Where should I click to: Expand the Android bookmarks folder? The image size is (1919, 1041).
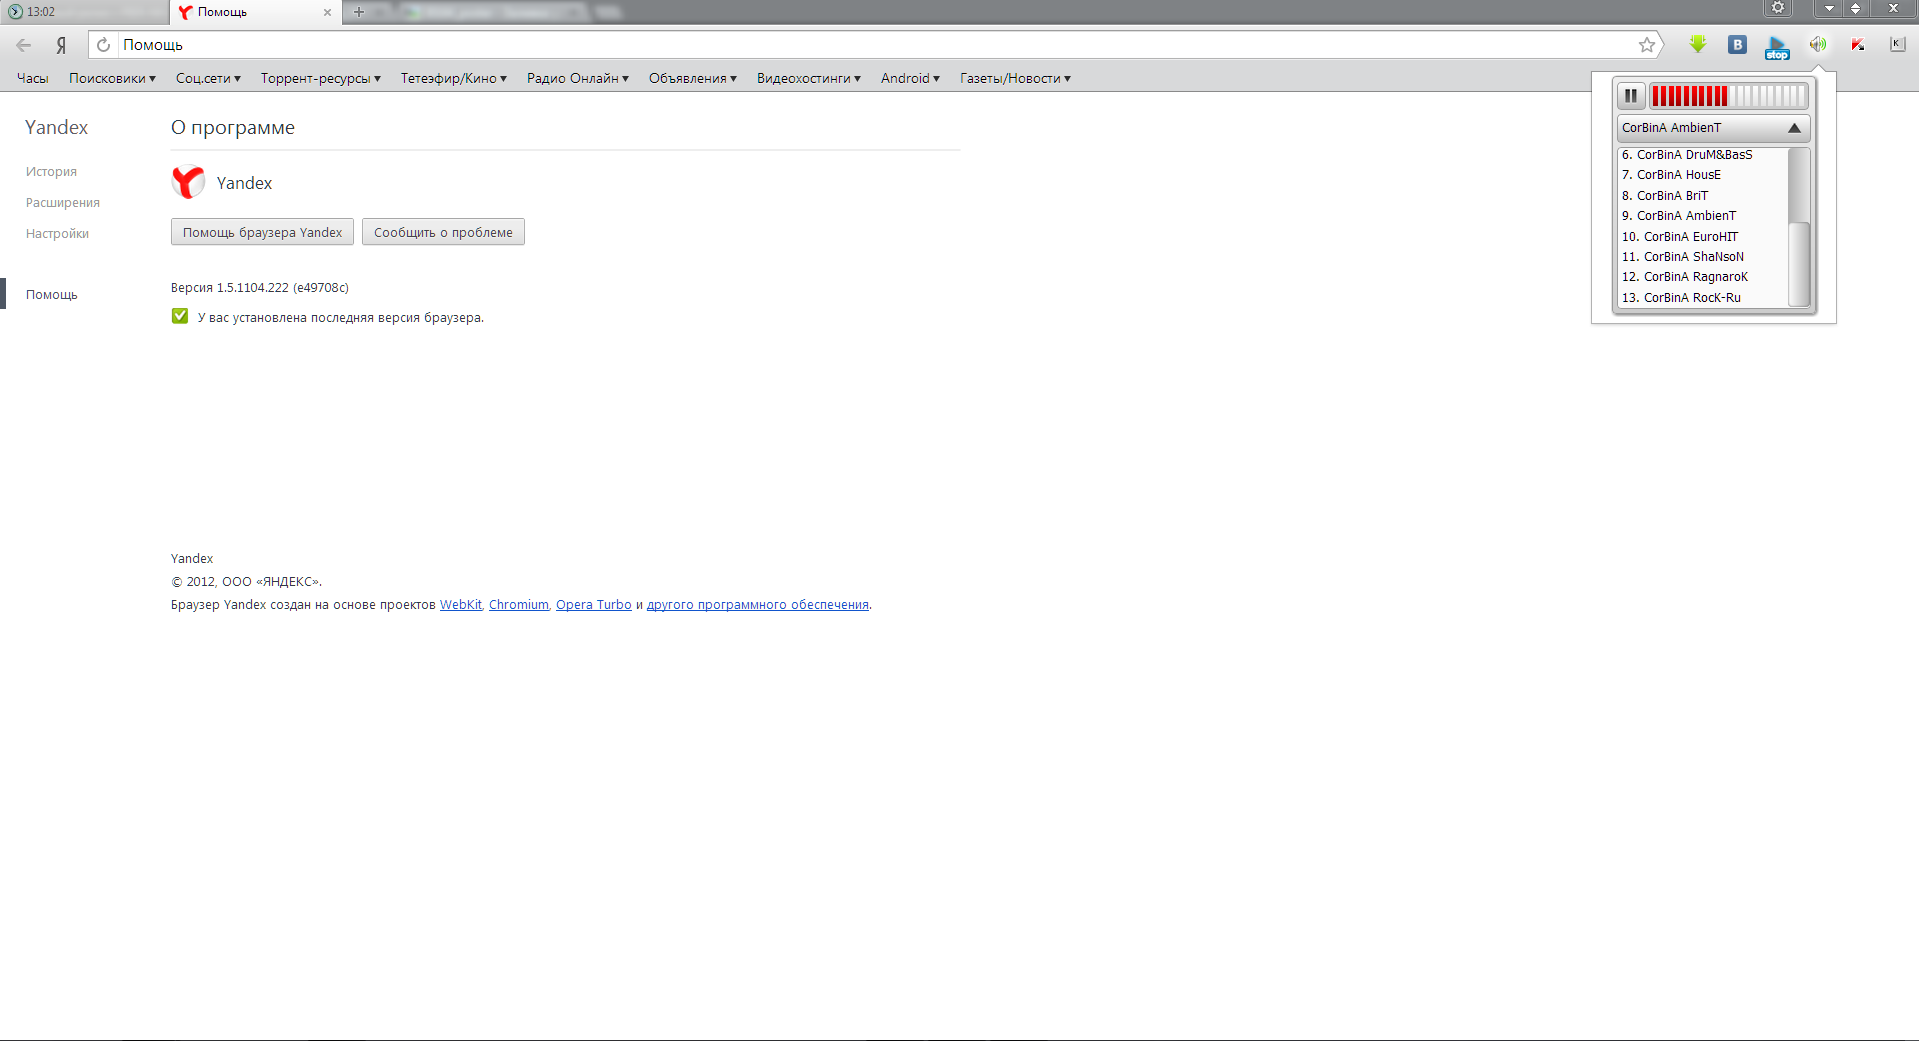[910, 78]
